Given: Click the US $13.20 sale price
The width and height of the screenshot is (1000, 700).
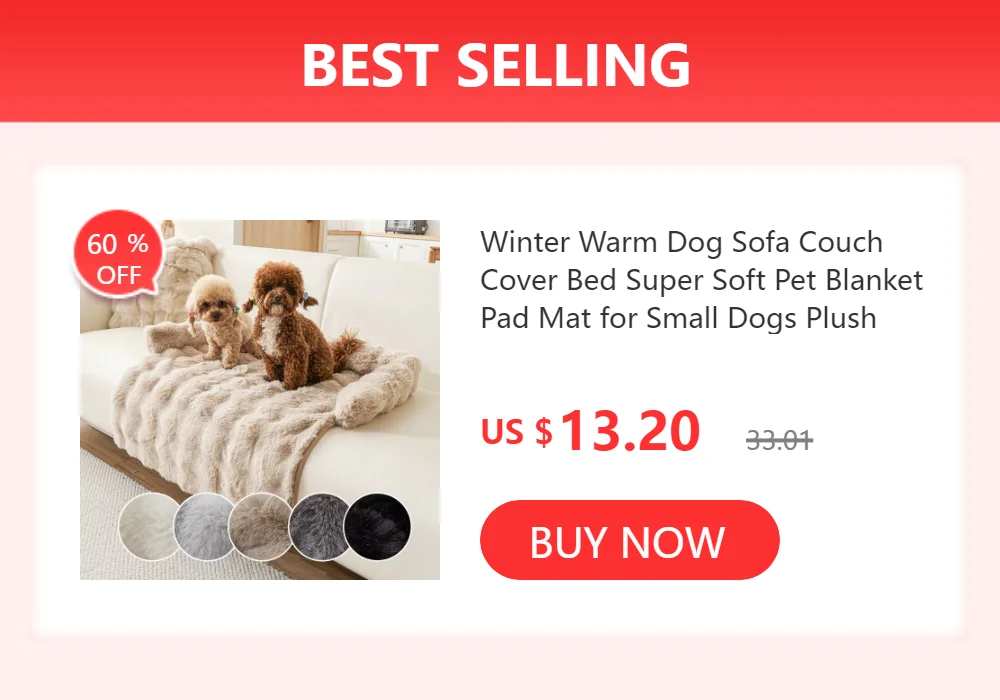Looking at the screenshot, I should [x=591, y=432].
